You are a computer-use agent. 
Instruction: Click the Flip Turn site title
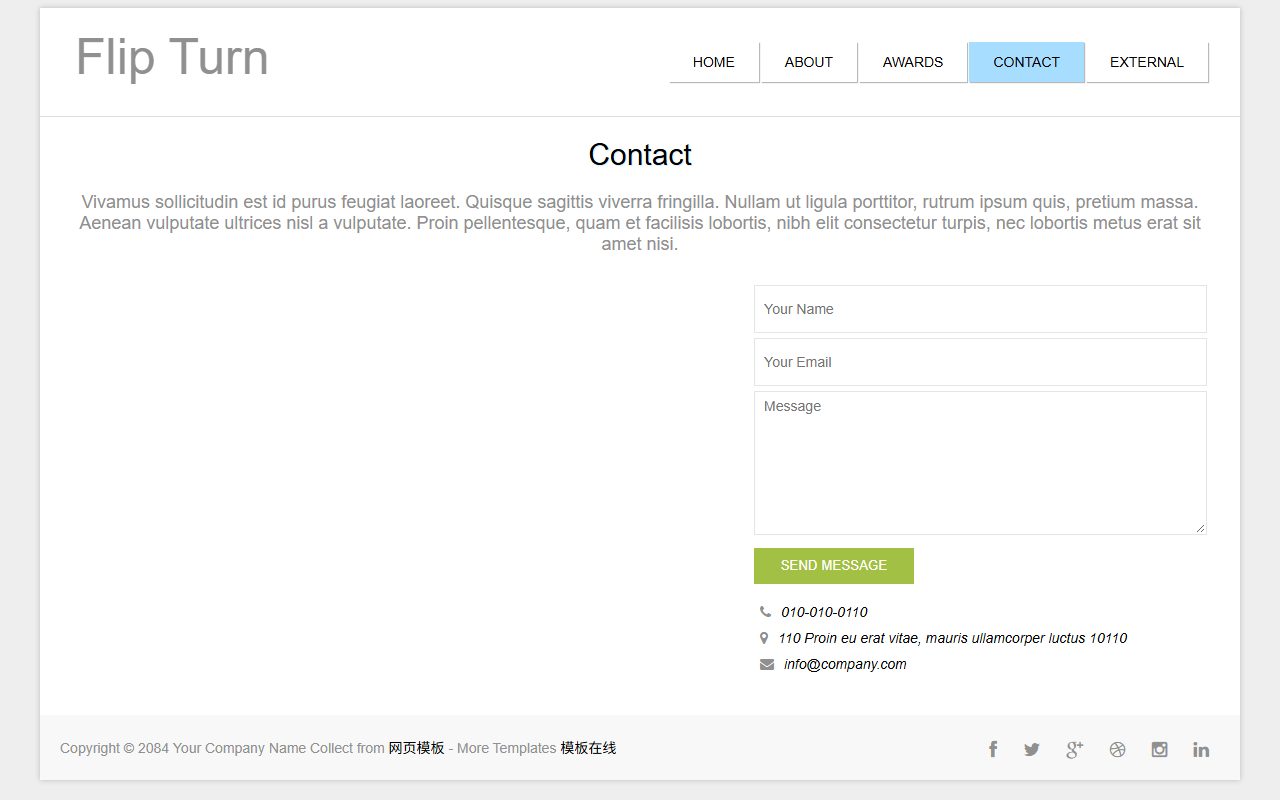pyautogui.click(x=172, y=57)
